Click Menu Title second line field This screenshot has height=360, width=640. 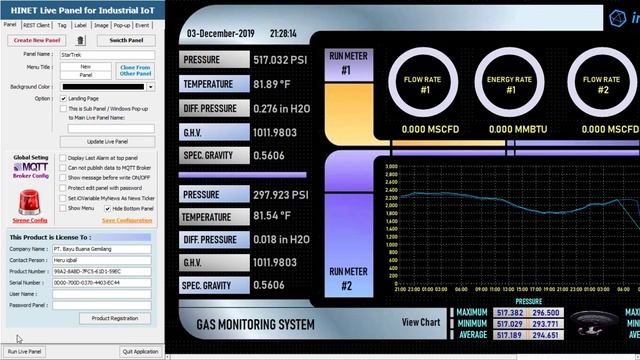coord(86,75)
